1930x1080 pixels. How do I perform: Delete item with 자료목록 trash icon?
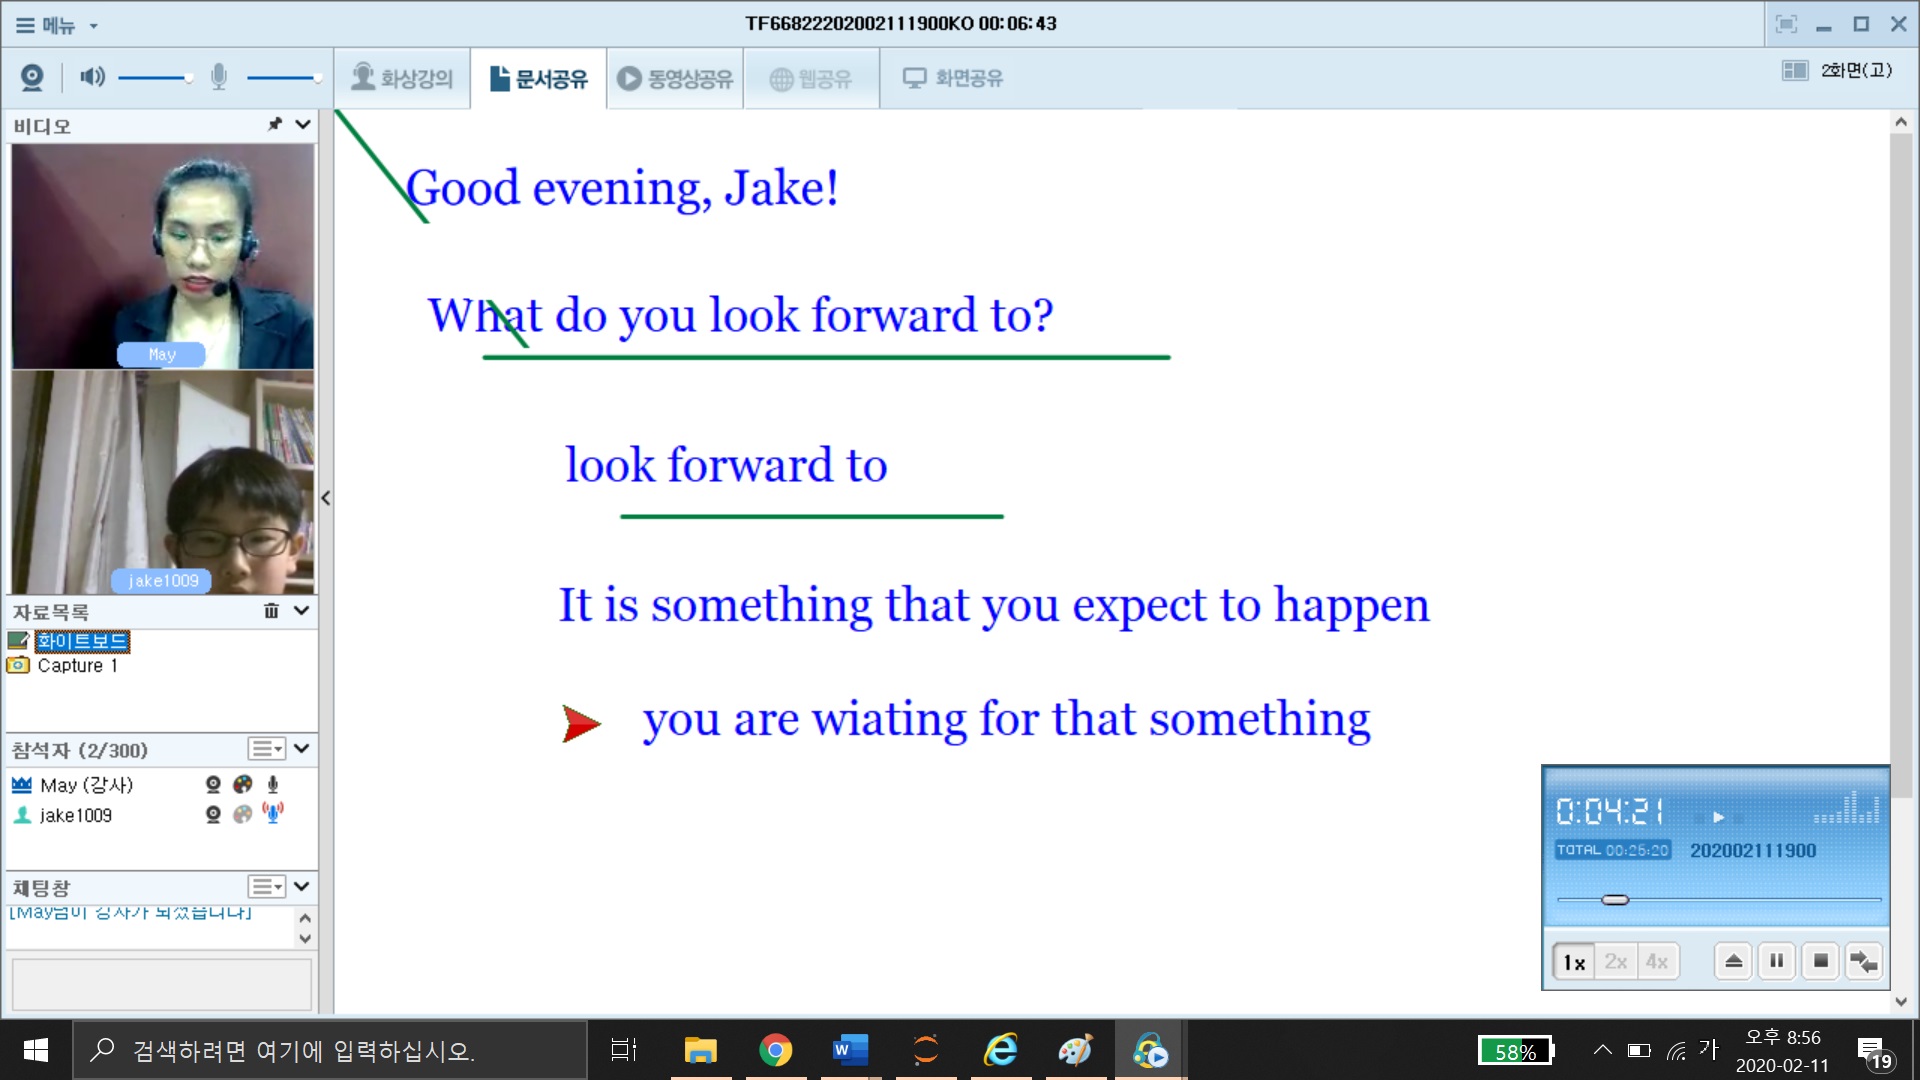[271, 610]
